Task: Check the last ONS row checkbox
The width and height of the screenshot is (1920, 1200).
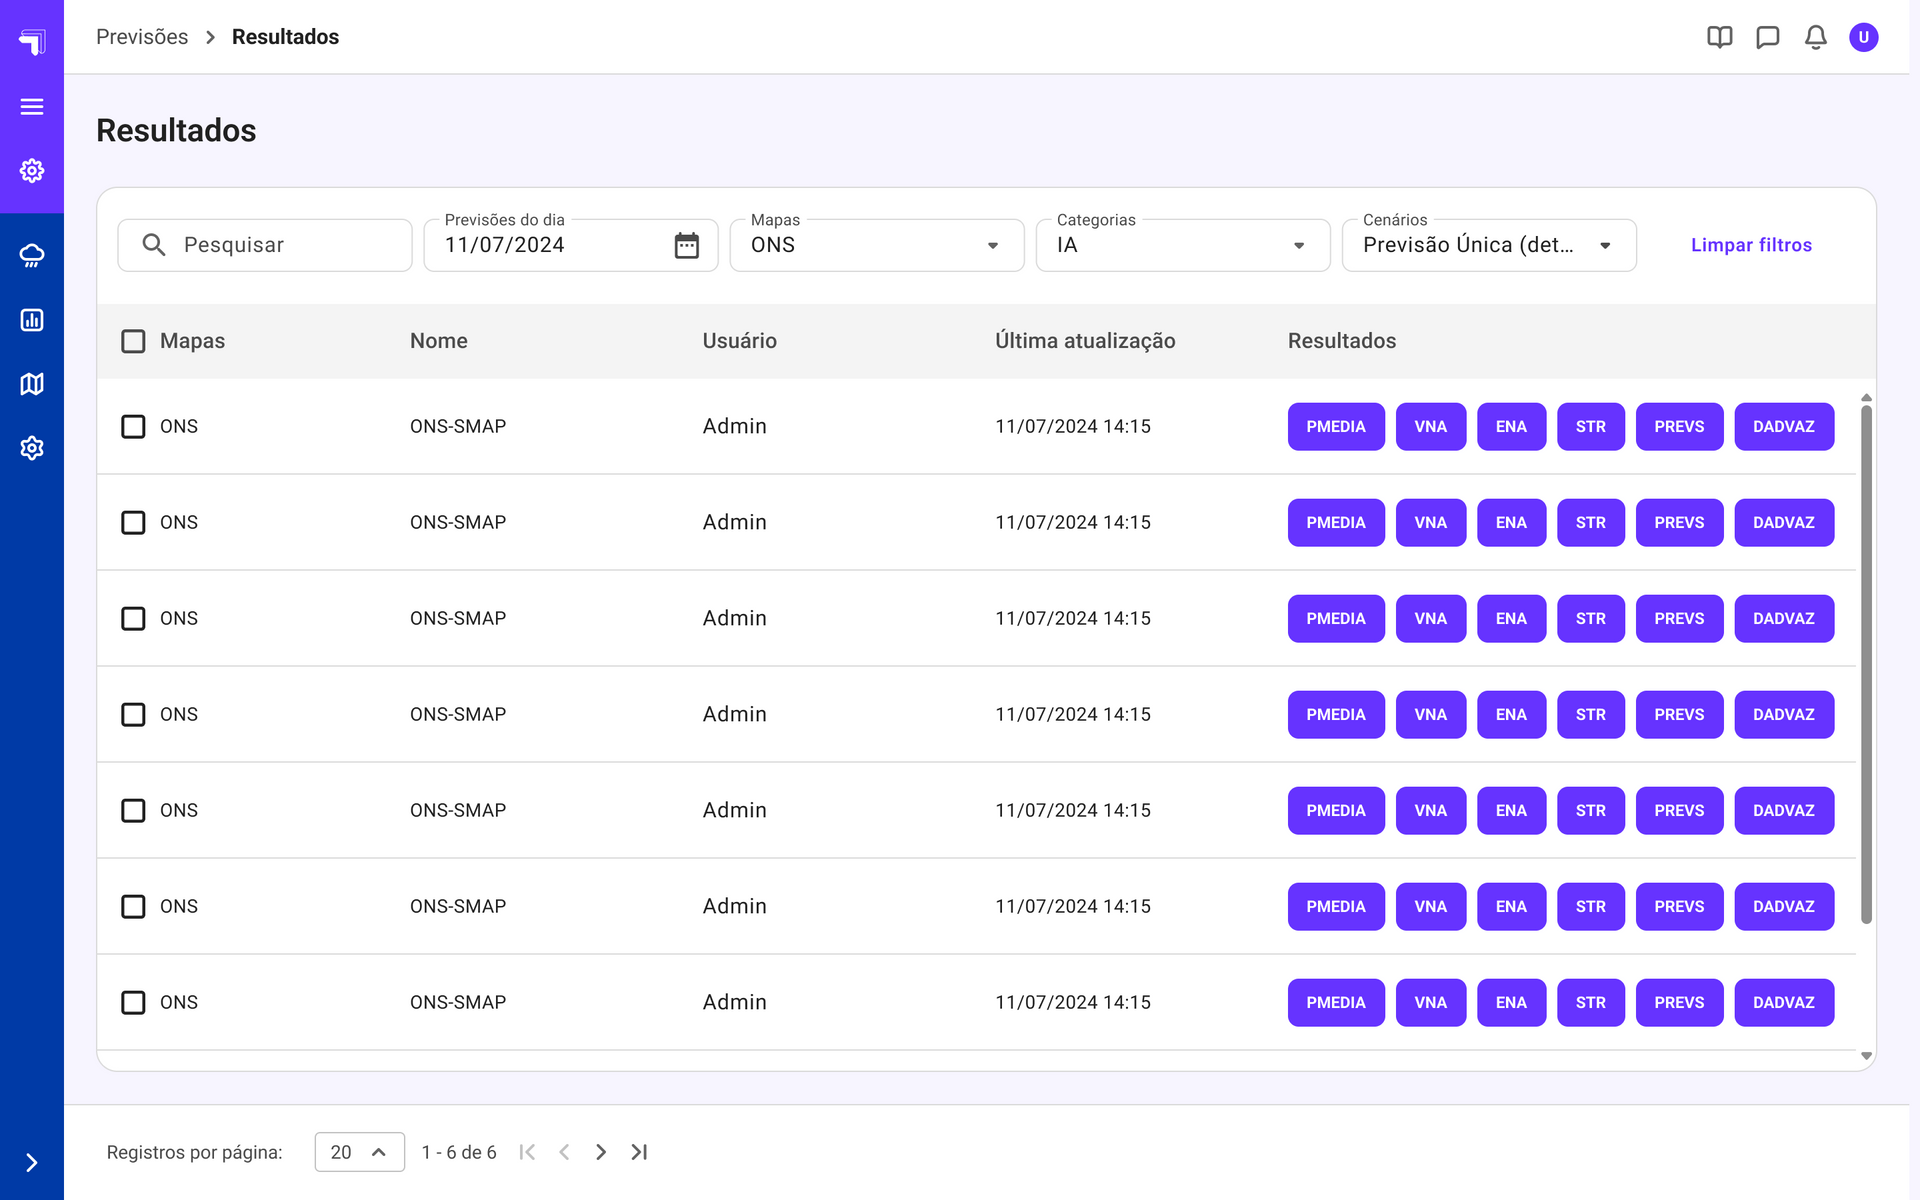Action: pos(133,1003)
